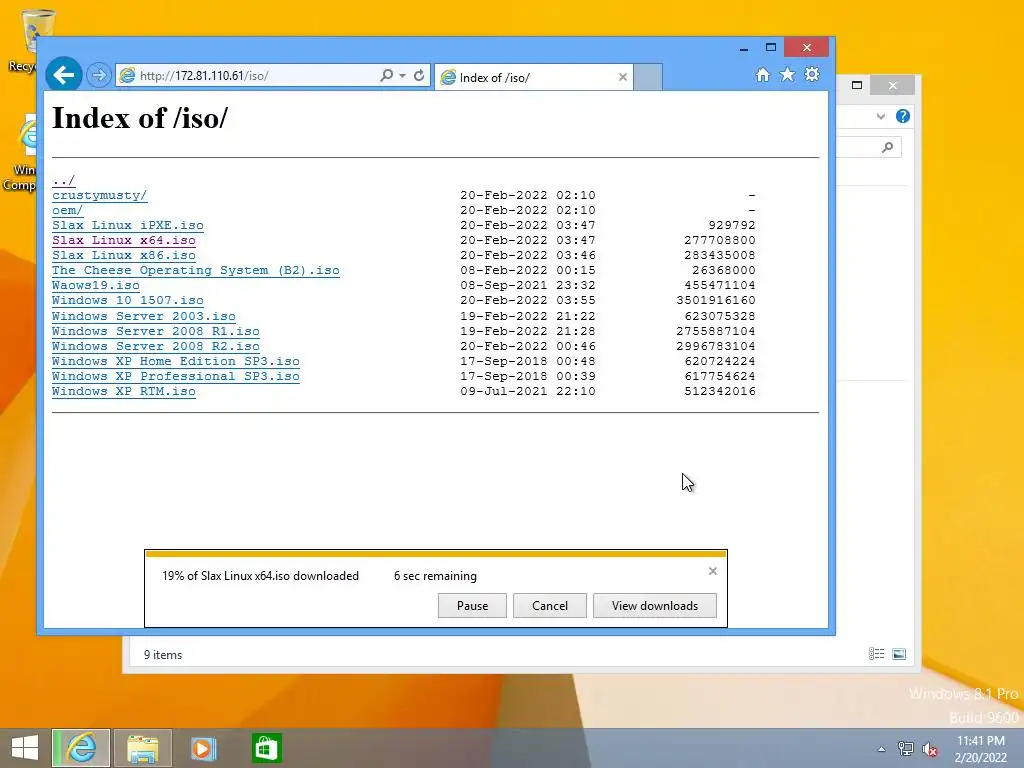Viewport: 1024px width, 768px height.
Task: Click the Slax Linux x86.iso link
Action: point(123,255)
